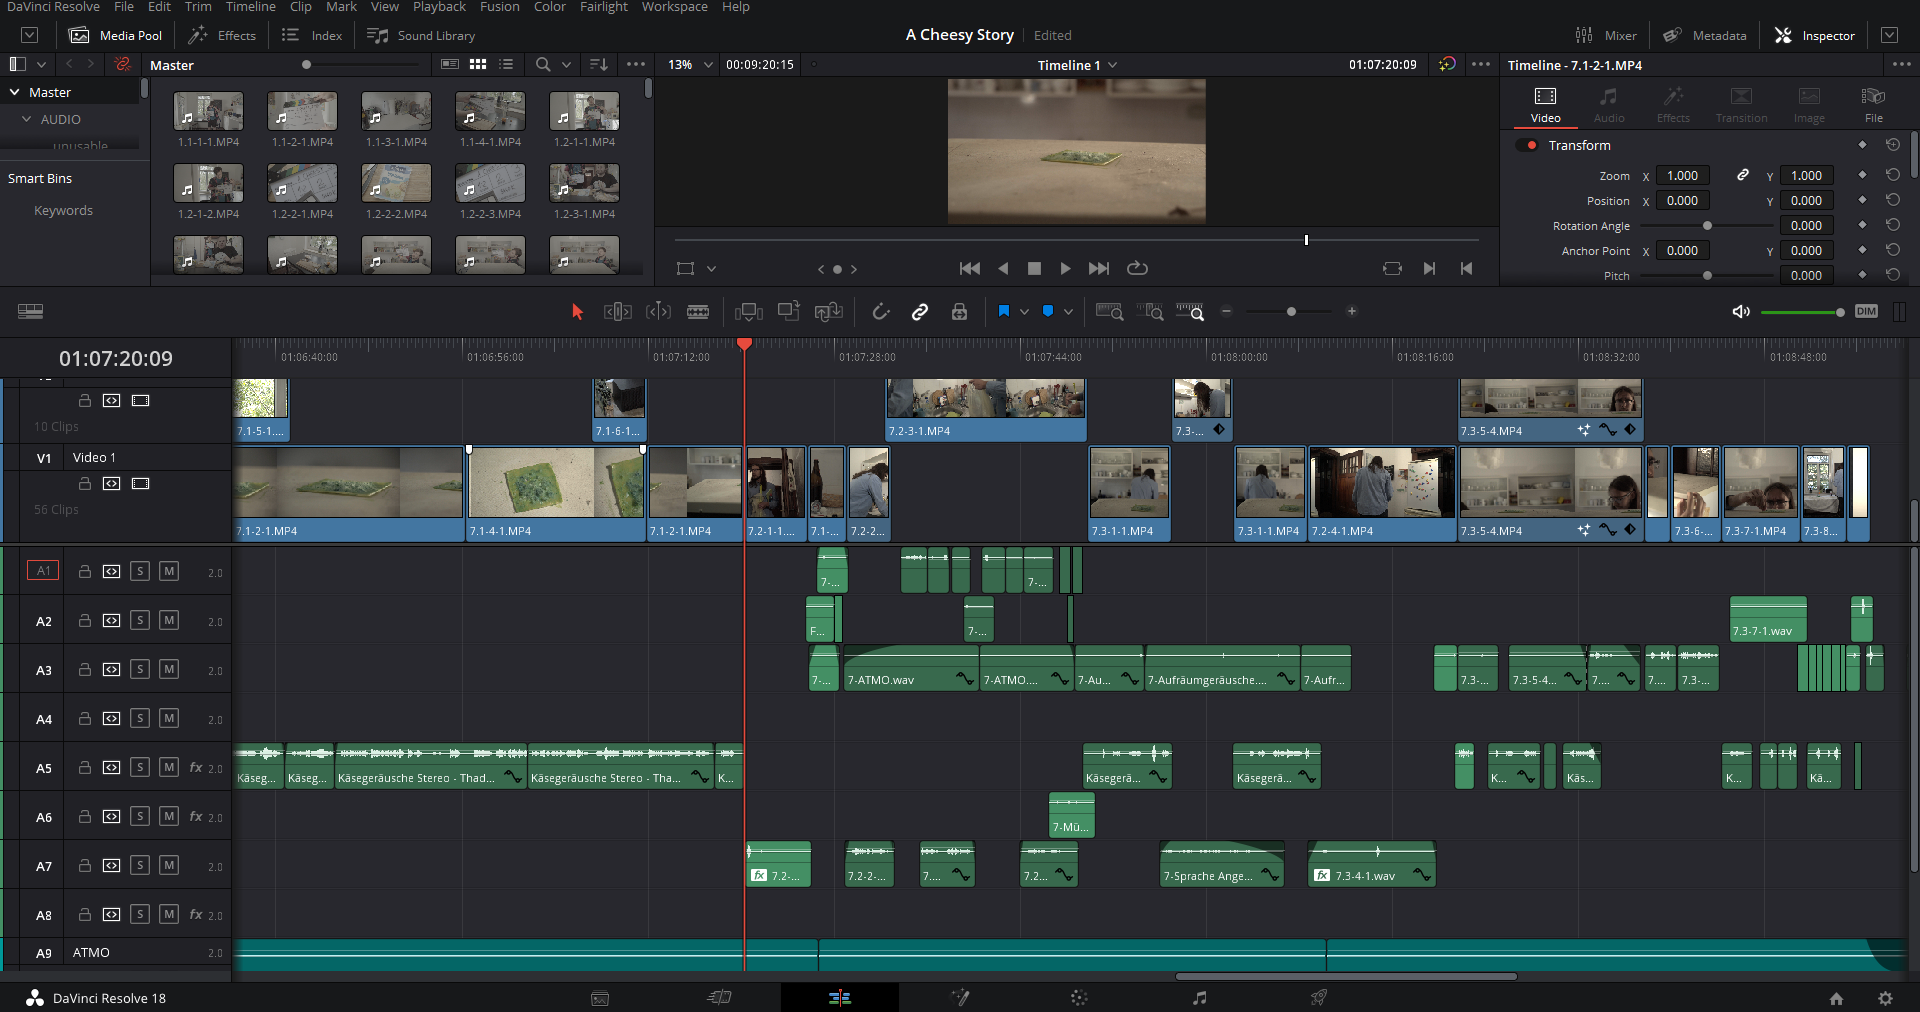Image resolution: width=1920 pixels, height=1012 pixels.
Task: Select the arrow Selection Mode tool
Action: (577, 312)
